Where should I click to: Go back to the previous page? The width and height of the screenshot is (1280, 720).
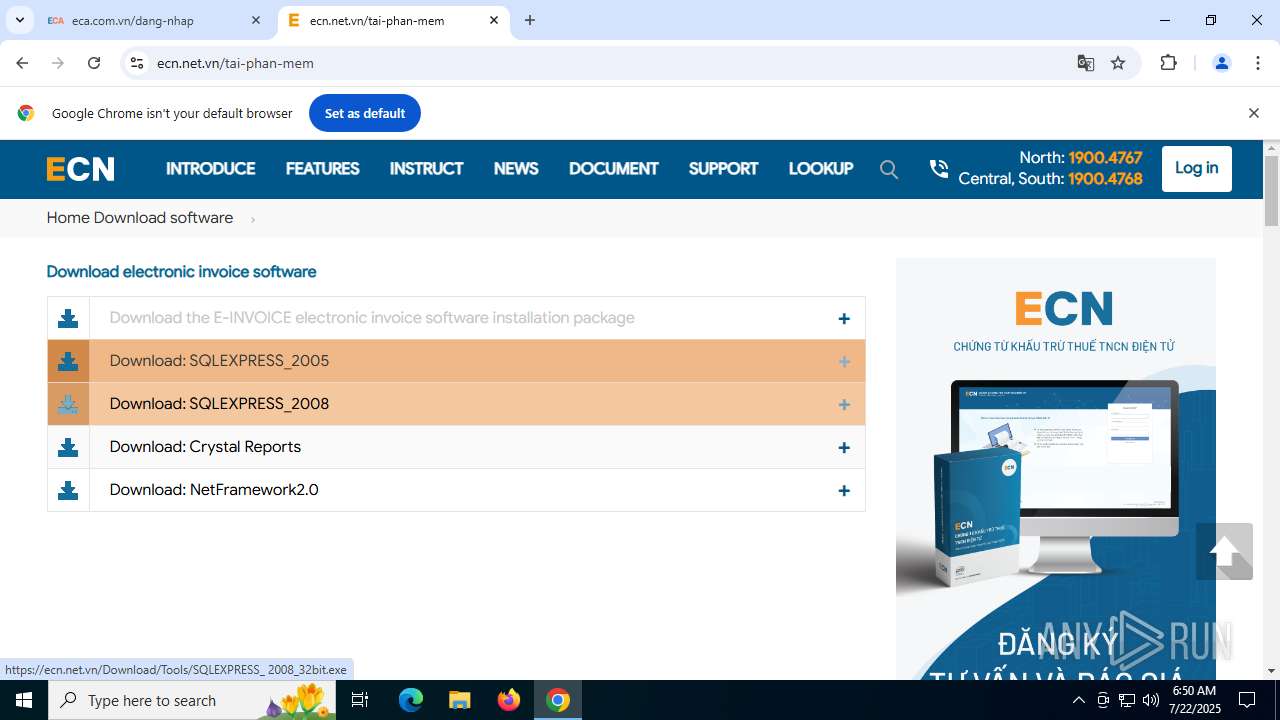[x=22, y=63]
